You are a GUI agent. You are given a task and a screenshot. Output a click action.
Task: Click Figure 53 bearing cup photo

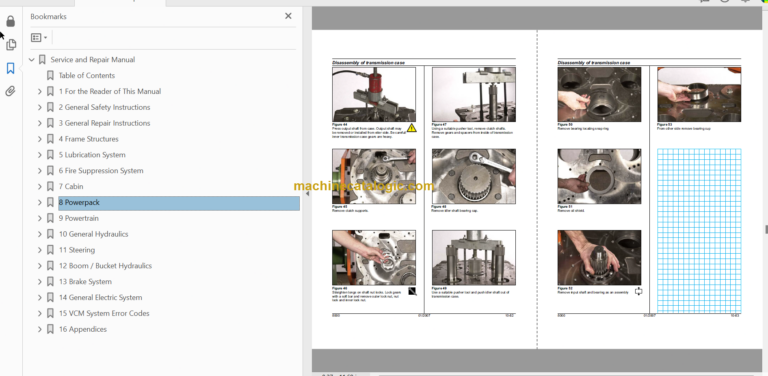coord(699,94)
